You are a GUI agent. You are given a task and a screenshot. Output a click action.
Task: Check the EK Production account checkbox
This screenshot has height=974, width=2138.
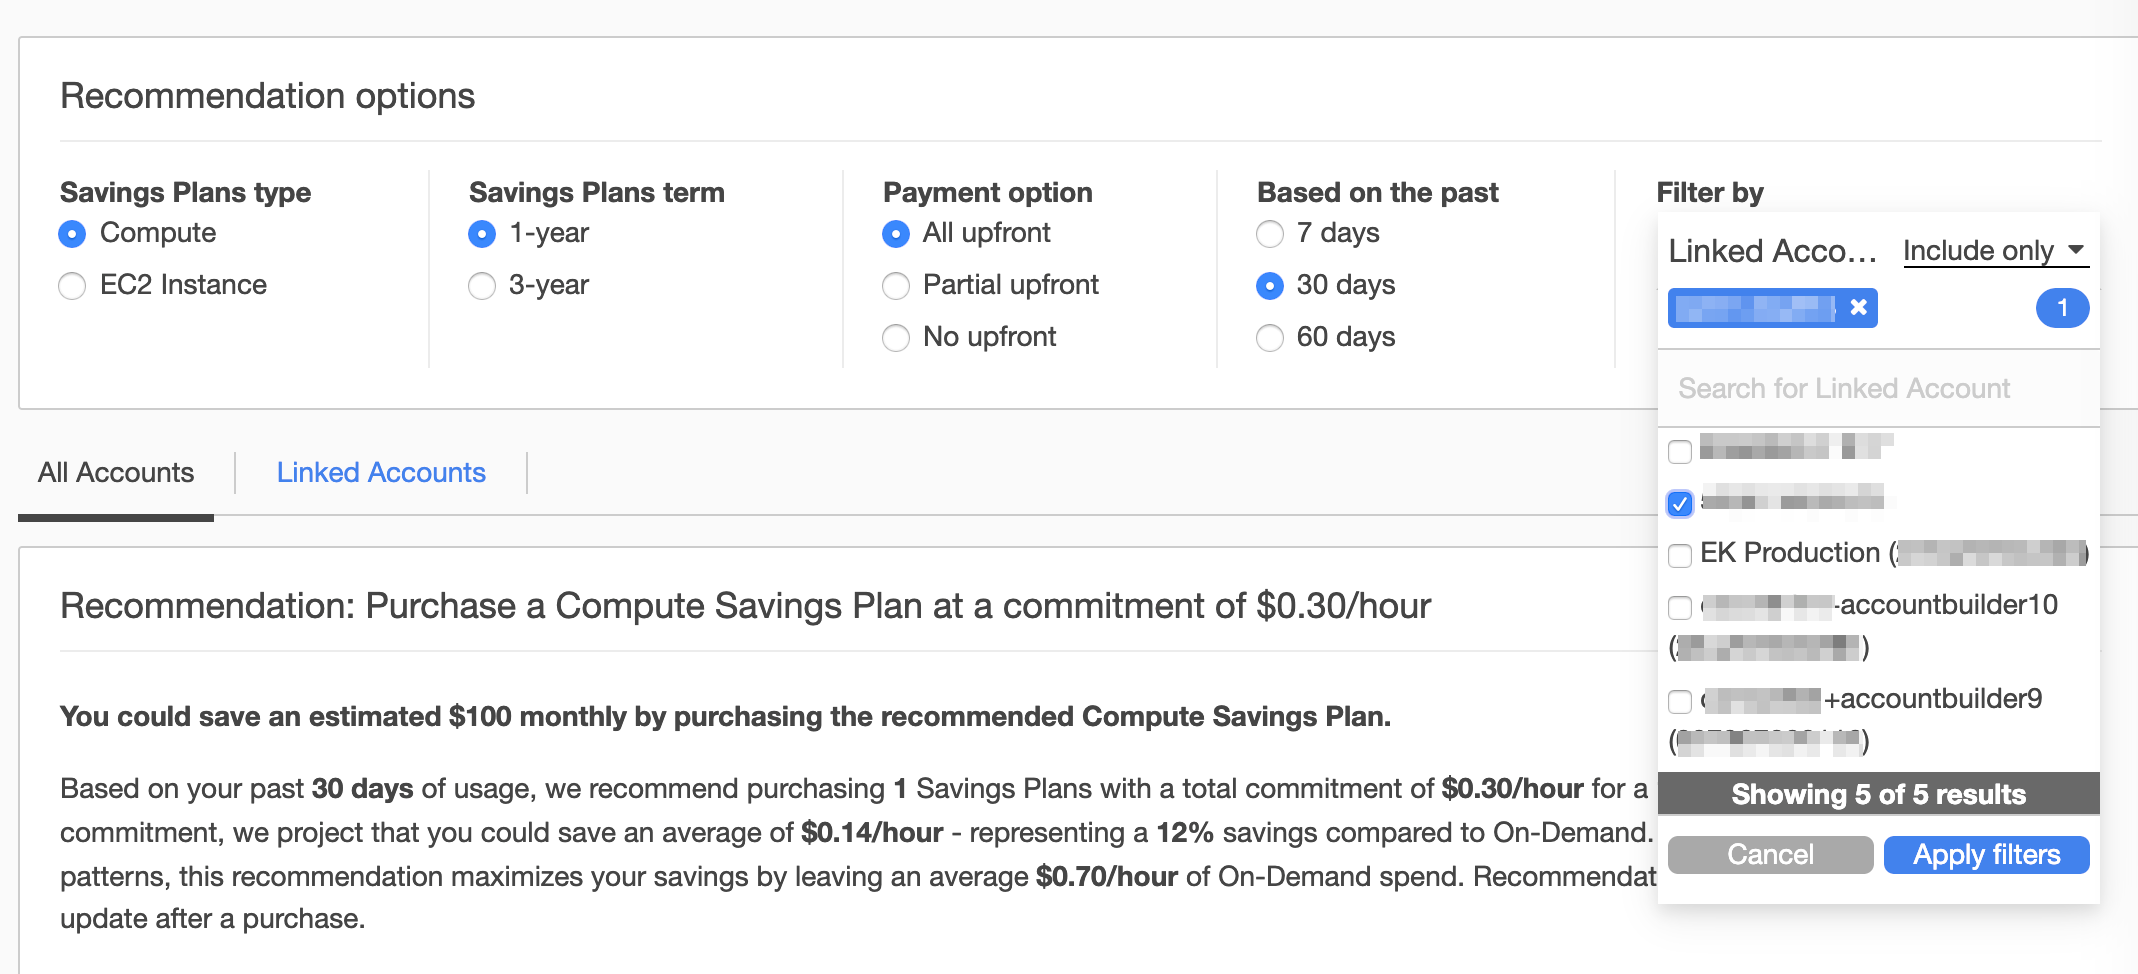click(1680, 555)
